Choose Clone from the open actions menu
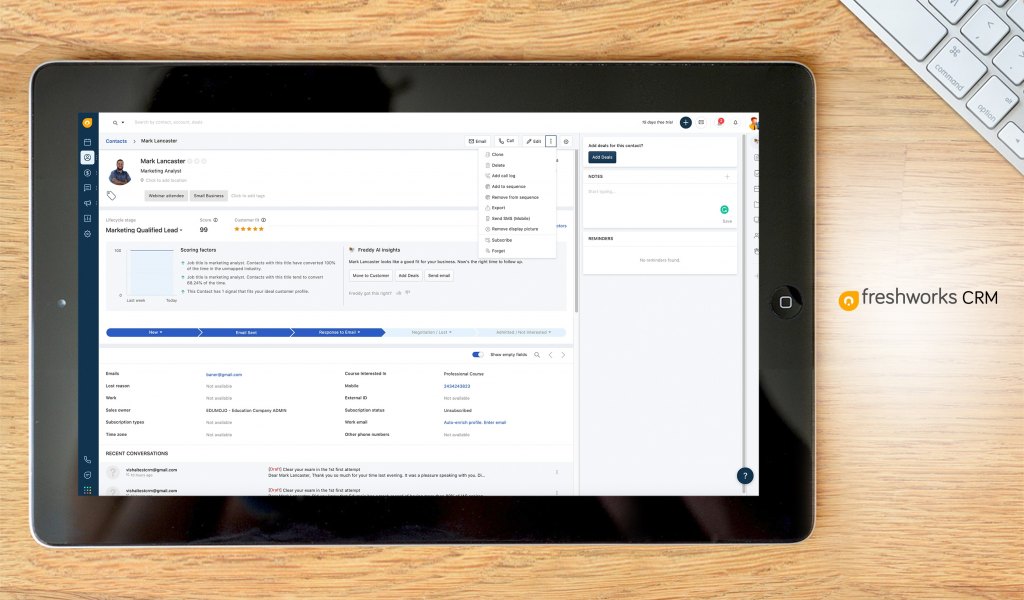 [x=498, y=155]
